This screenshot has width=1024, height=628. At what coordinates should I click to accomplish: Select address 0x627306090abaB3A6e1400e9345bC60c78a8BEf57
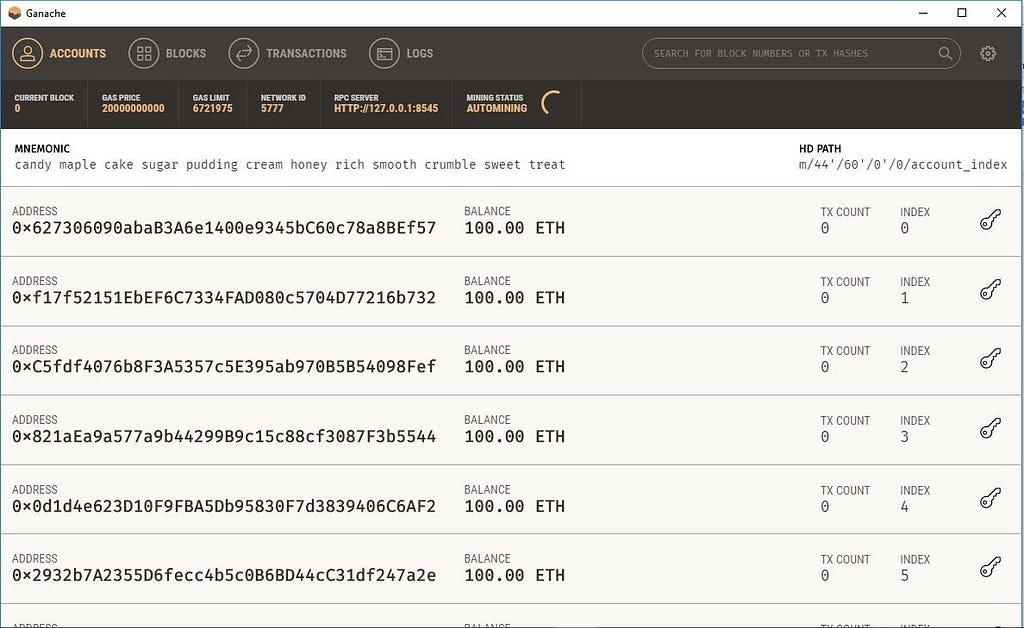[224, 228]
